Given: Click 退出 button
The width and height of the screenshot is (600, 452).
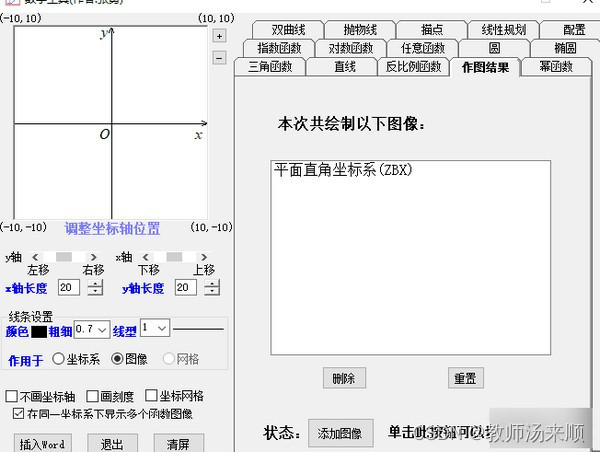Looking at the screenshot, I should [x=112, y=444].
